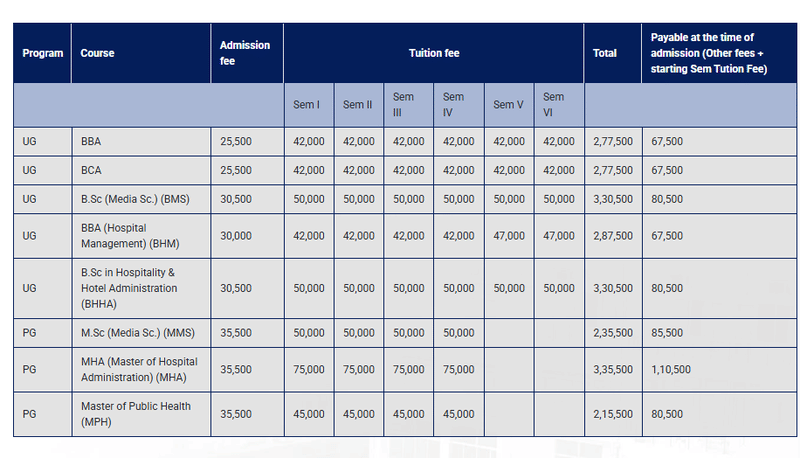Click the Payable at time of admission header
Image resolution: width=800 pixels, height=458 pixels.
coord(709,53)
